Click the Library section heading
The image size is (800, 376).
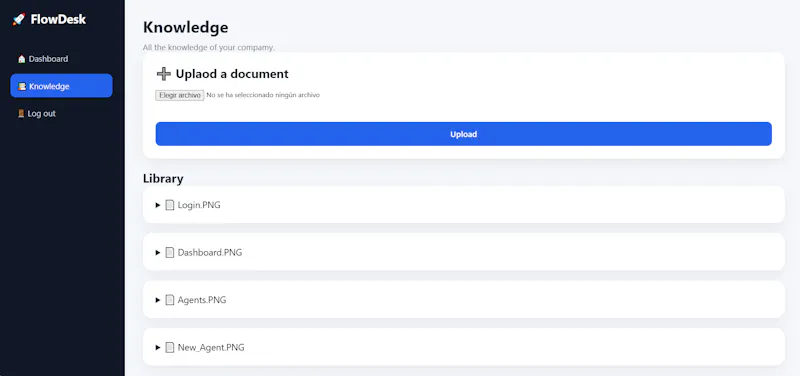pos(163,179)
